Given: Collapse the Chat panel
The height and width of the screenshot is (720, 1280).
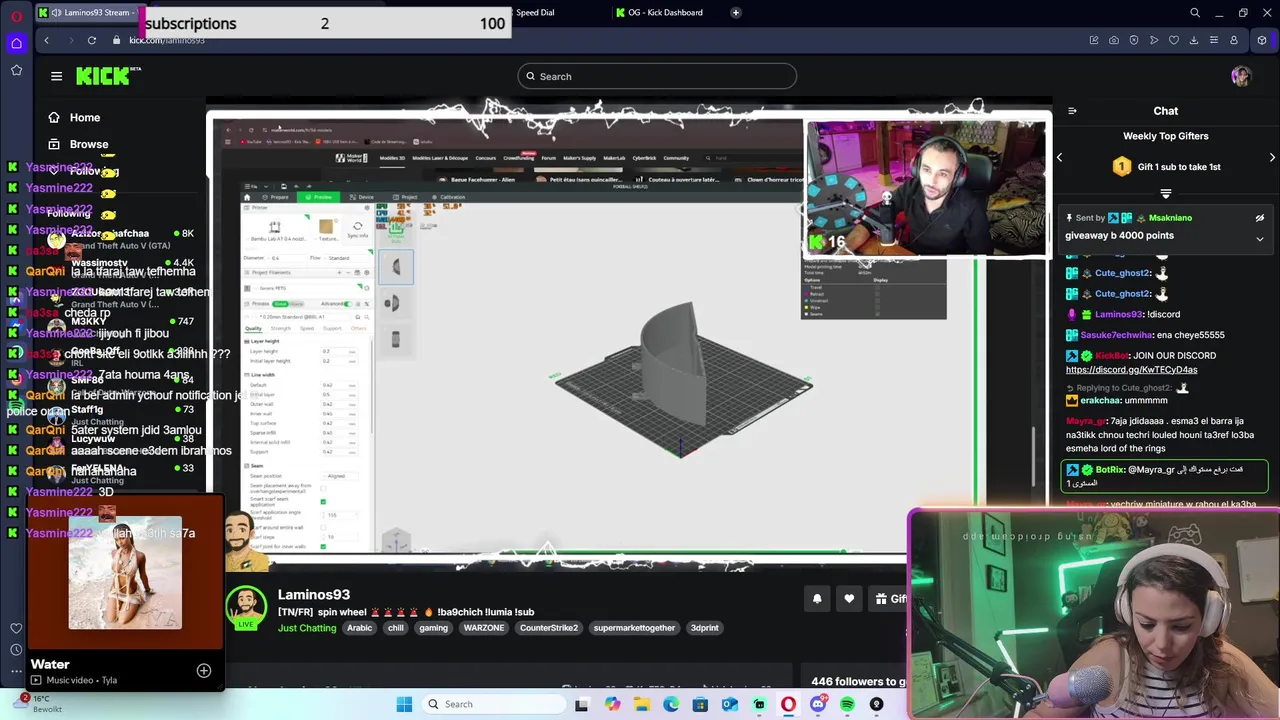Looking at the screenshot, I should [1072, 111].
